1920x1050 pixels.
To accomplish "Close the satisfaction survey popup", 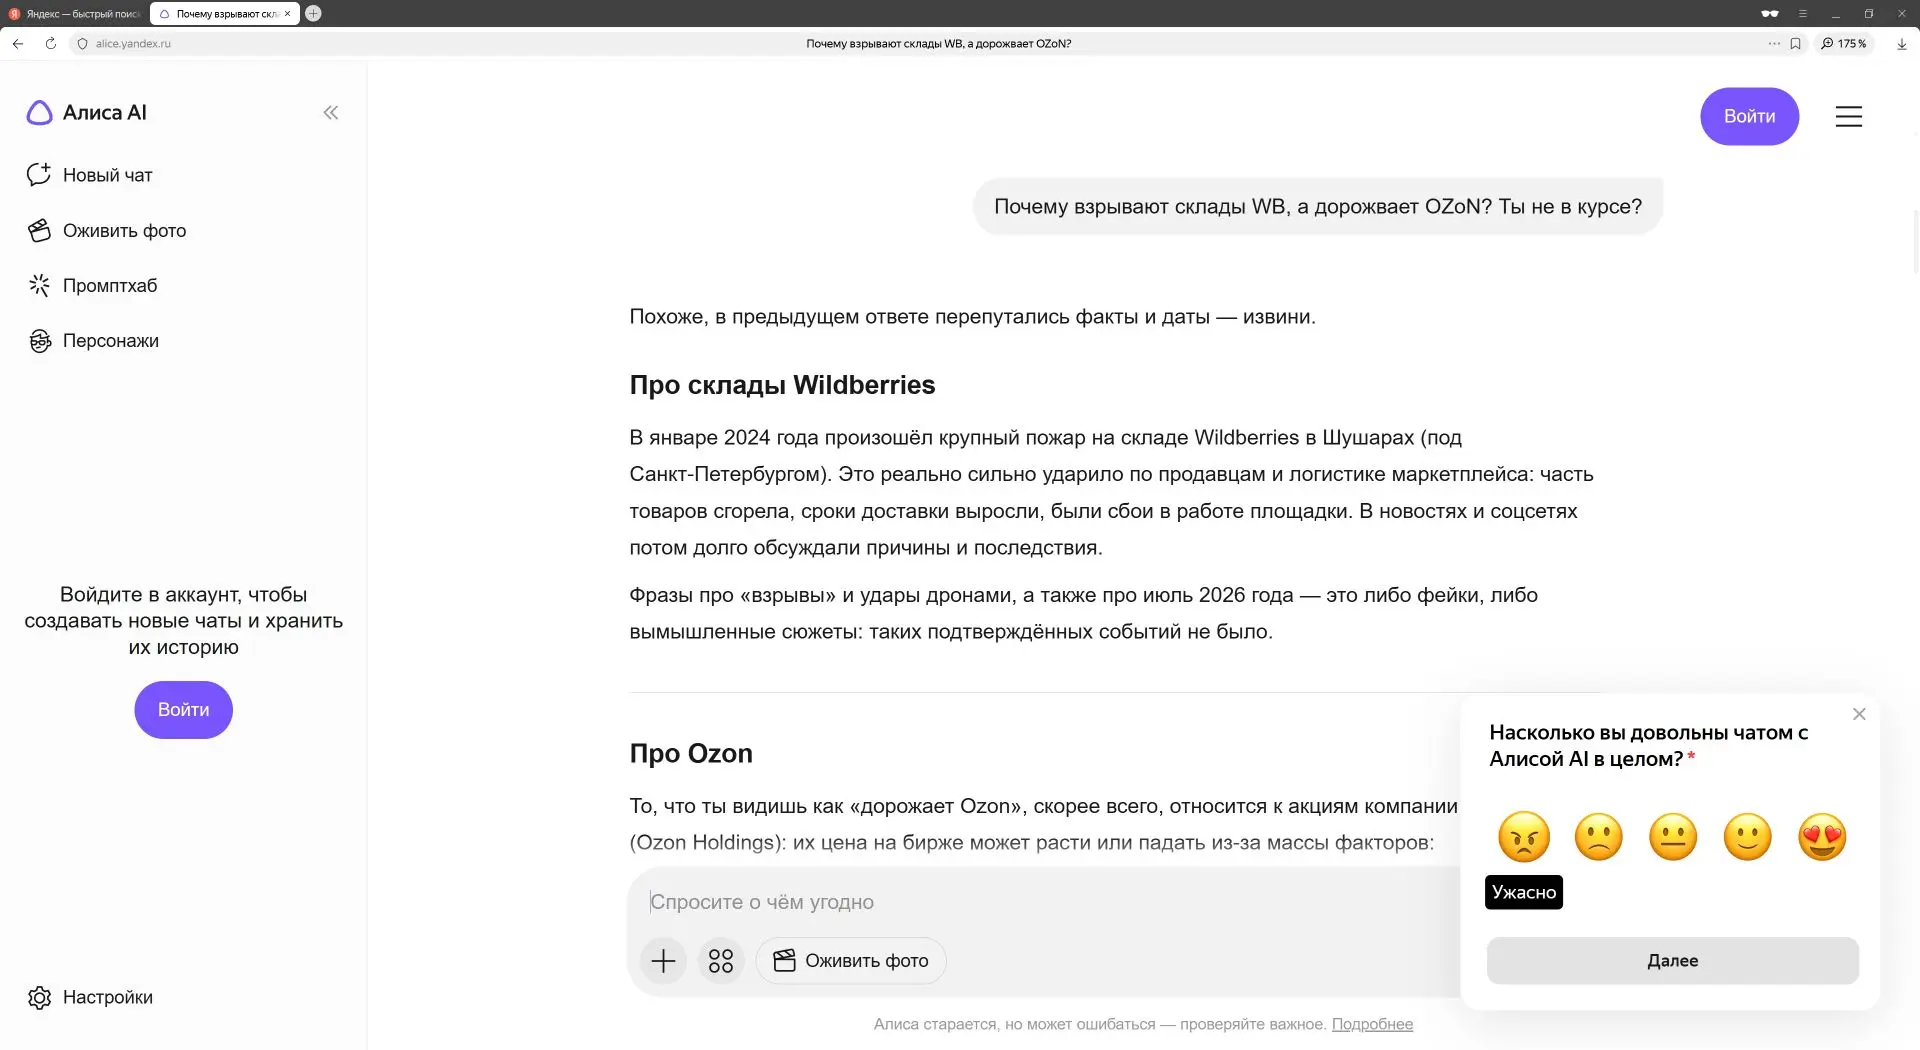I will (x=1858, y=714).
